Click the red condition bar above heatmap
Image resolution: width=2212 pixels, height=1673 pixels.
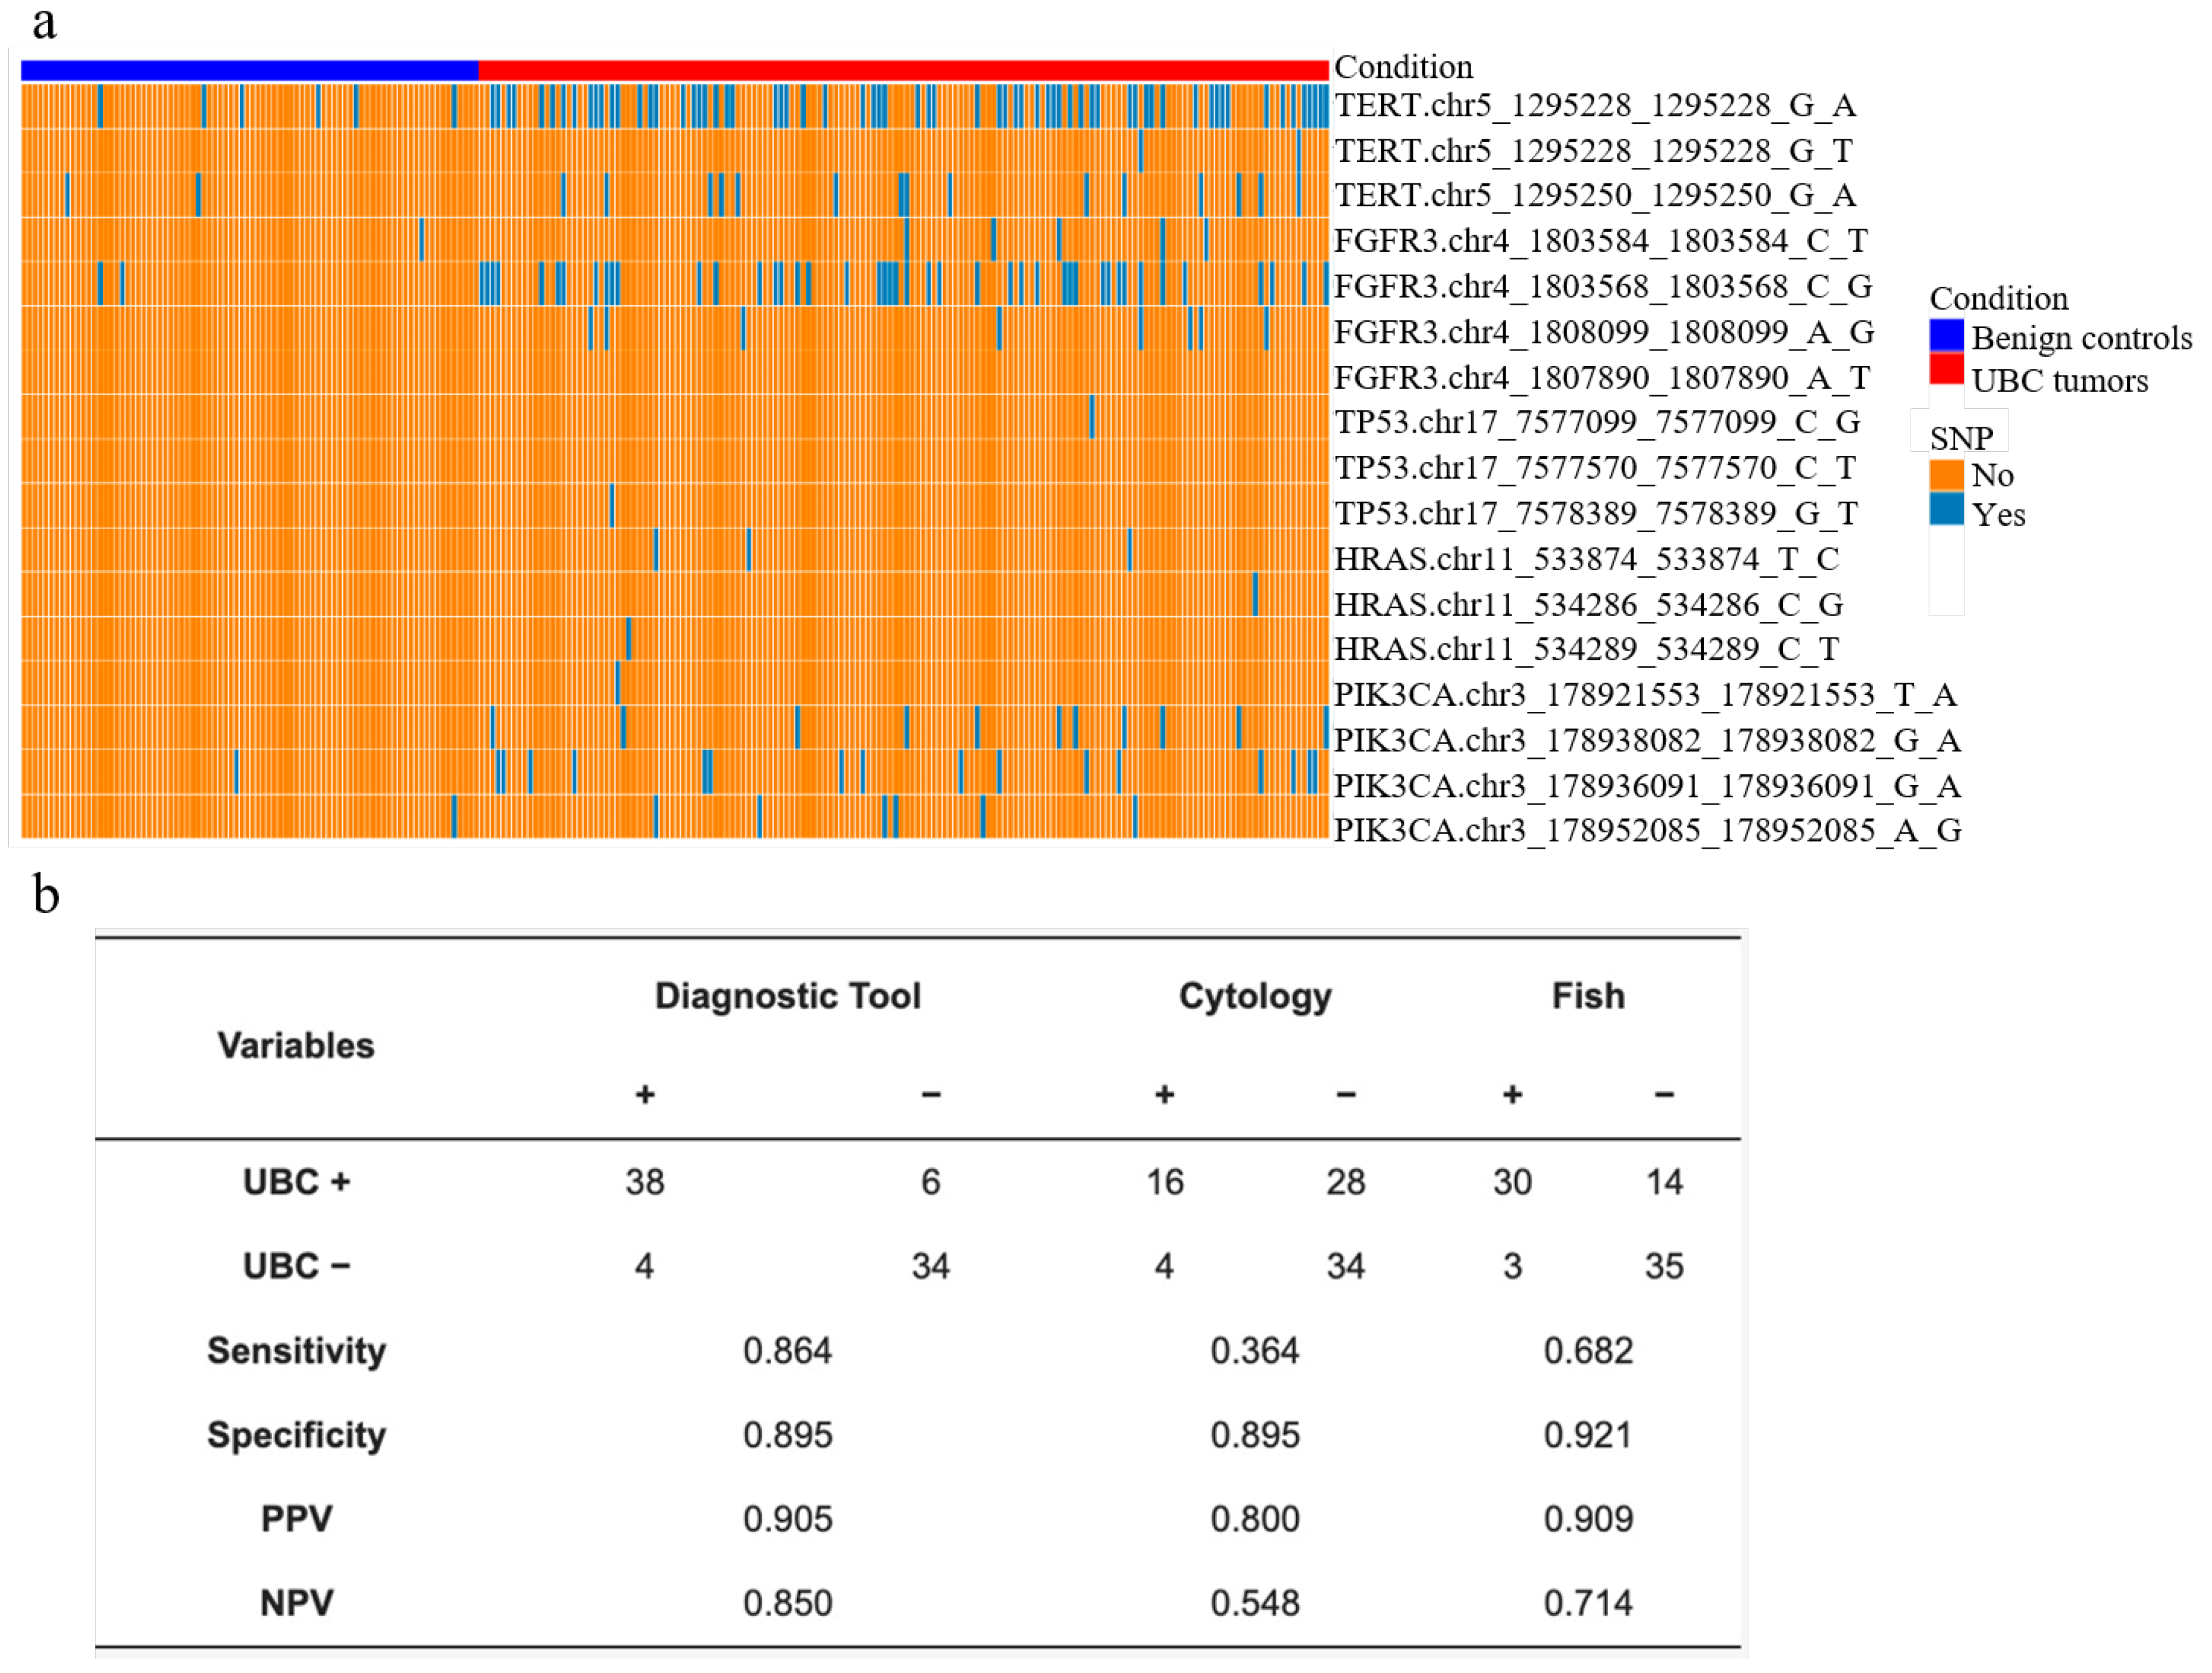tap(903, 70)
